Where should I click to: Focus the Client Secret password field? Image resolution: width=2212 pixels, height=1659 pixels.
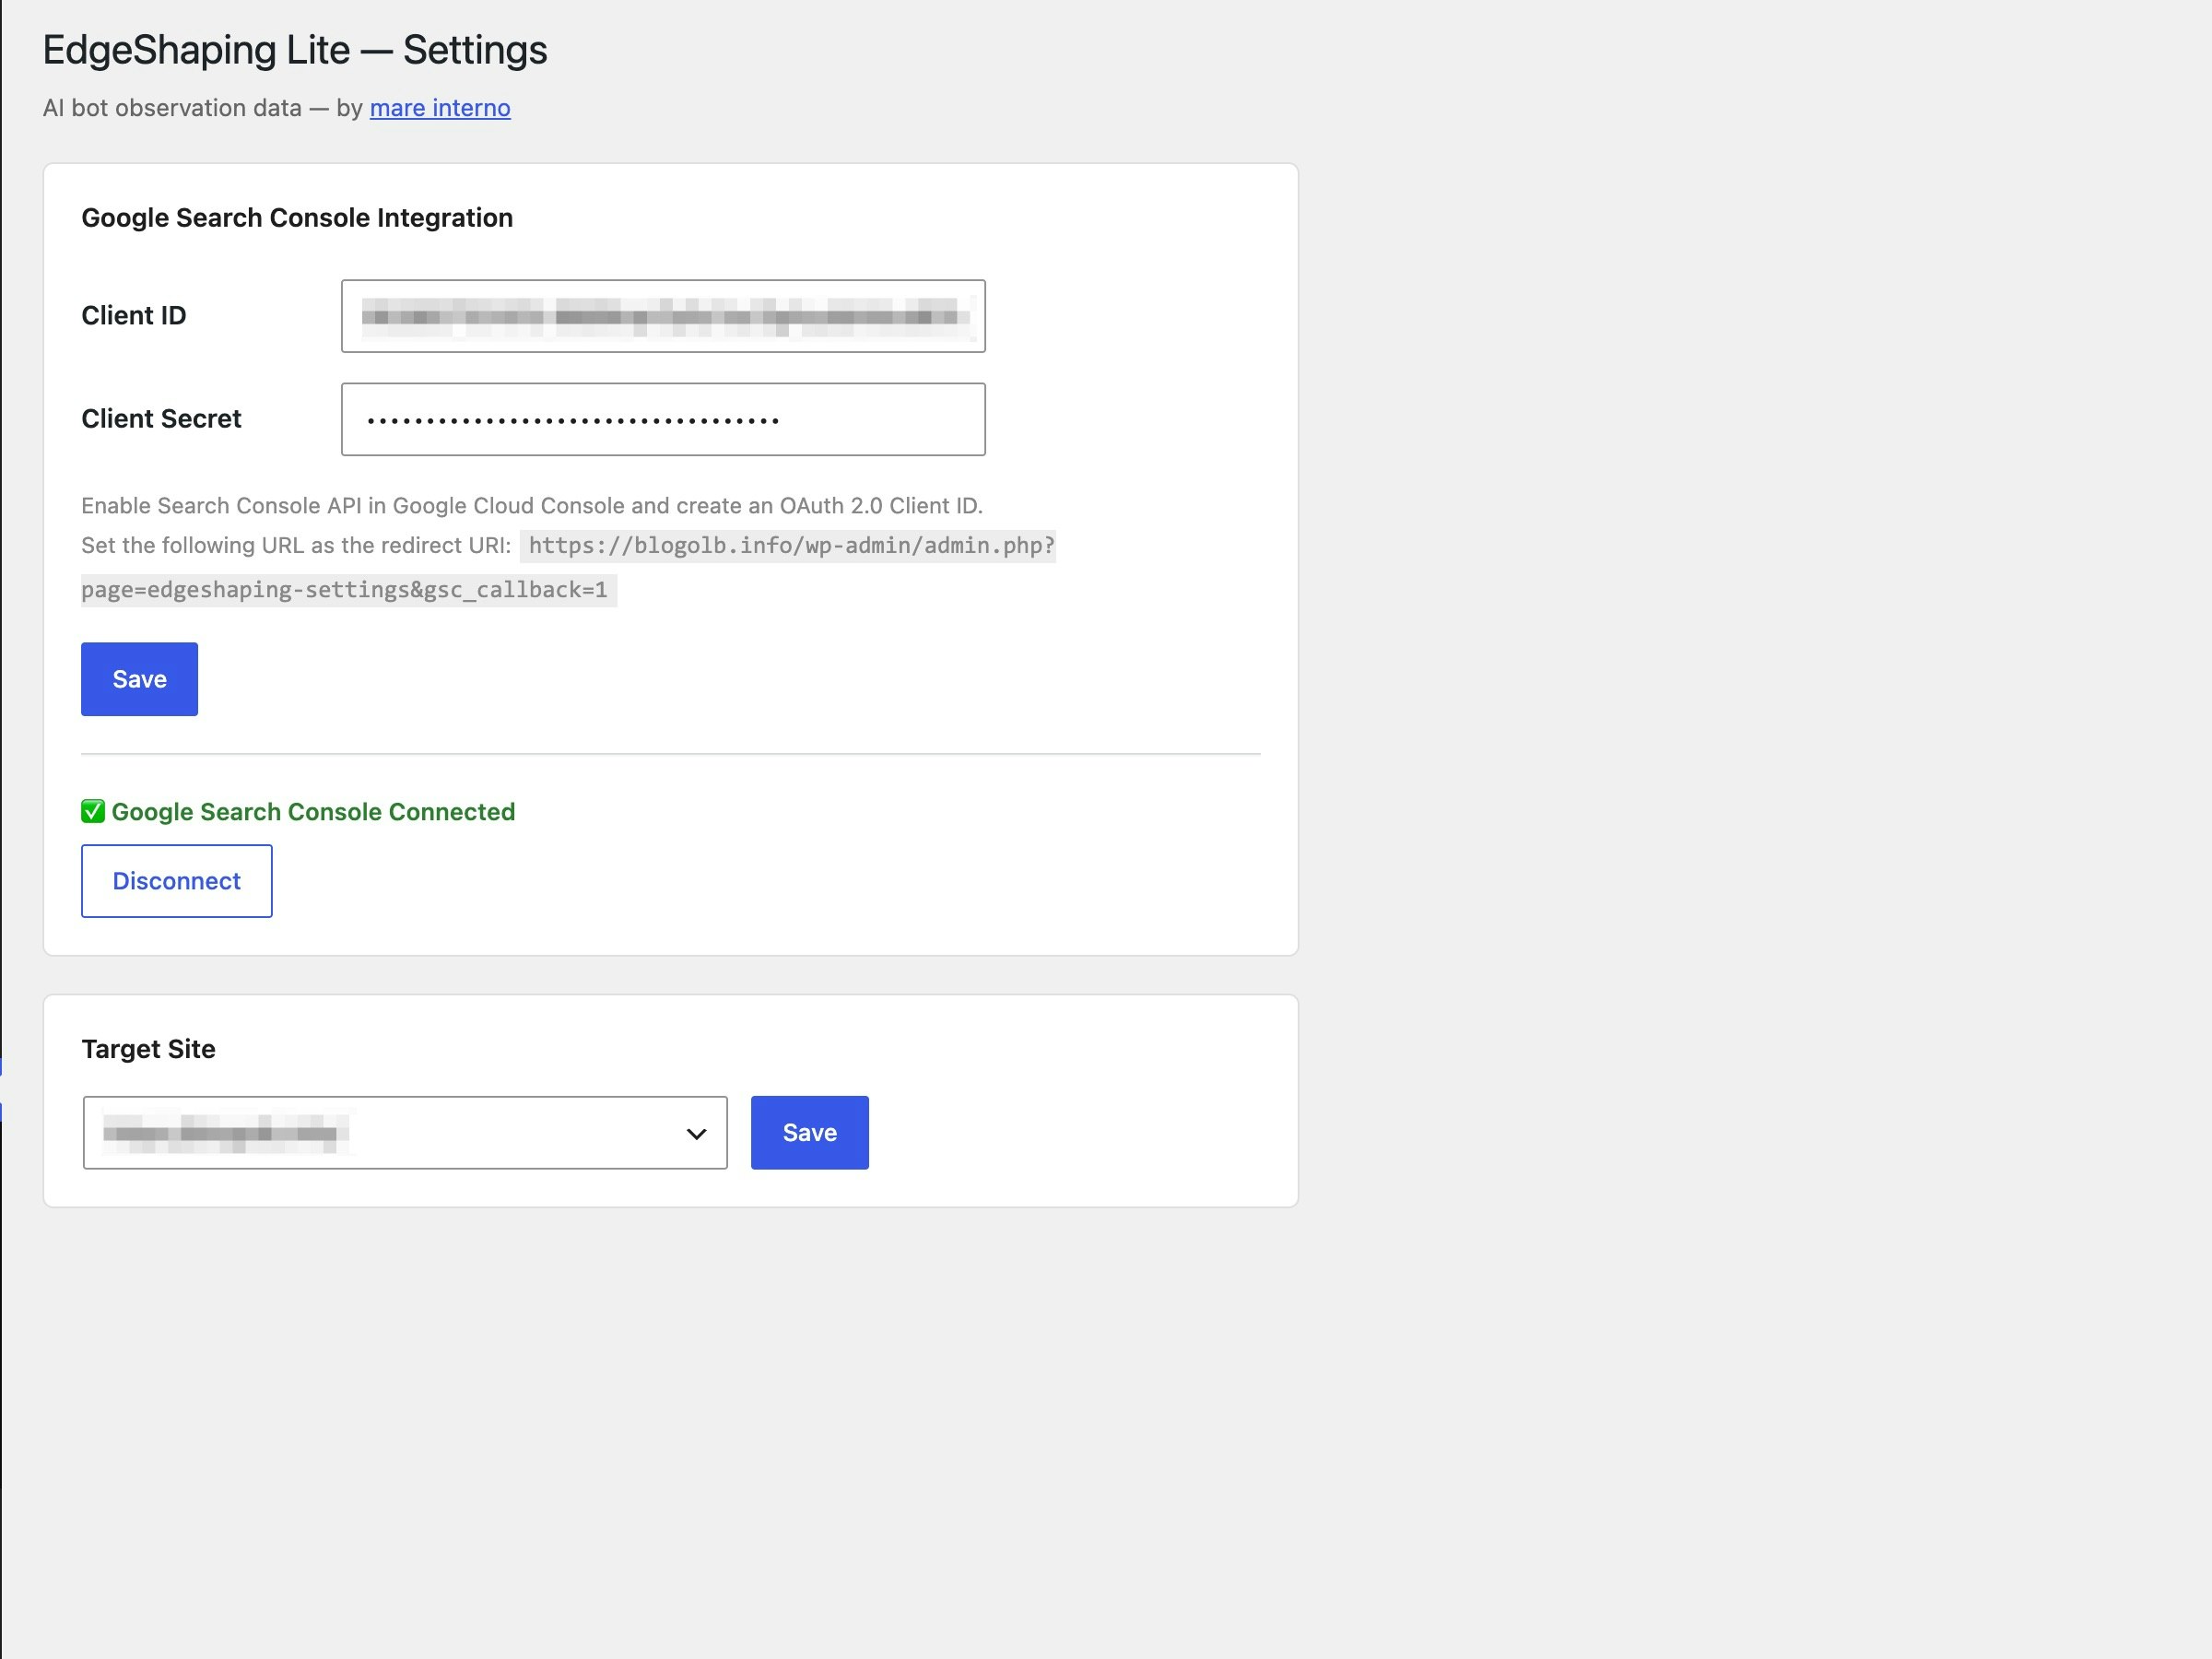[x=663, y=419]
